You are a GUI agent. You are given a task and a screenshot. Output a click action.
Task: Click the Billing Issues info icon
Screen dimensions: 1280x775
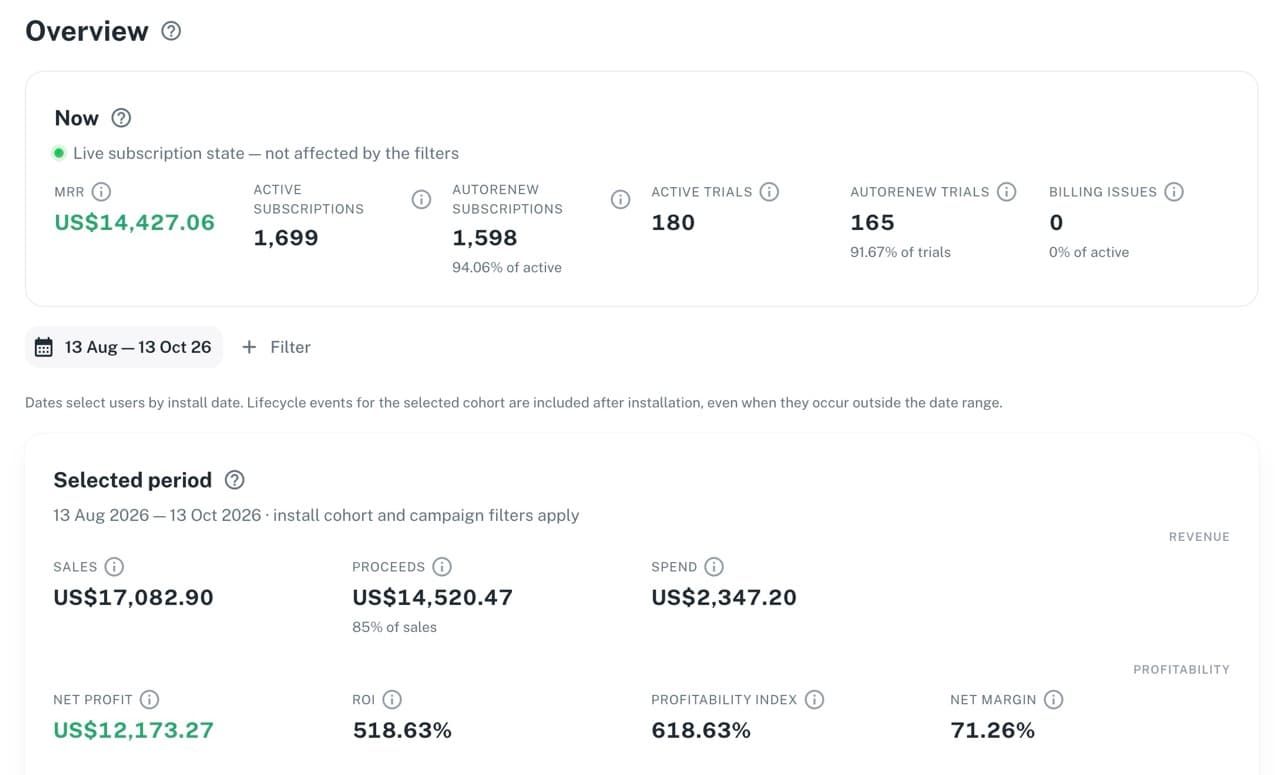[x=1174, y=191]
